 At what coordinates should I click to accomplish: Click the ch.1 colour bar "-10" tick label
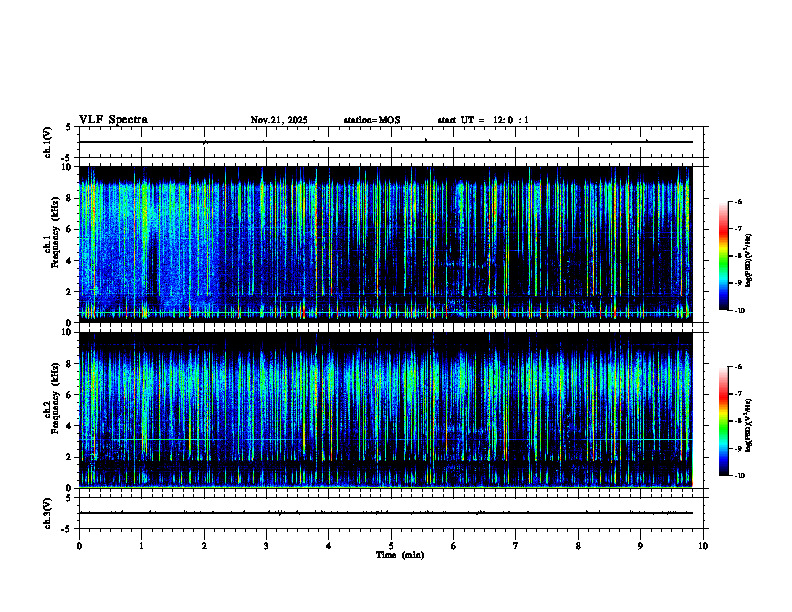(739, 311)
